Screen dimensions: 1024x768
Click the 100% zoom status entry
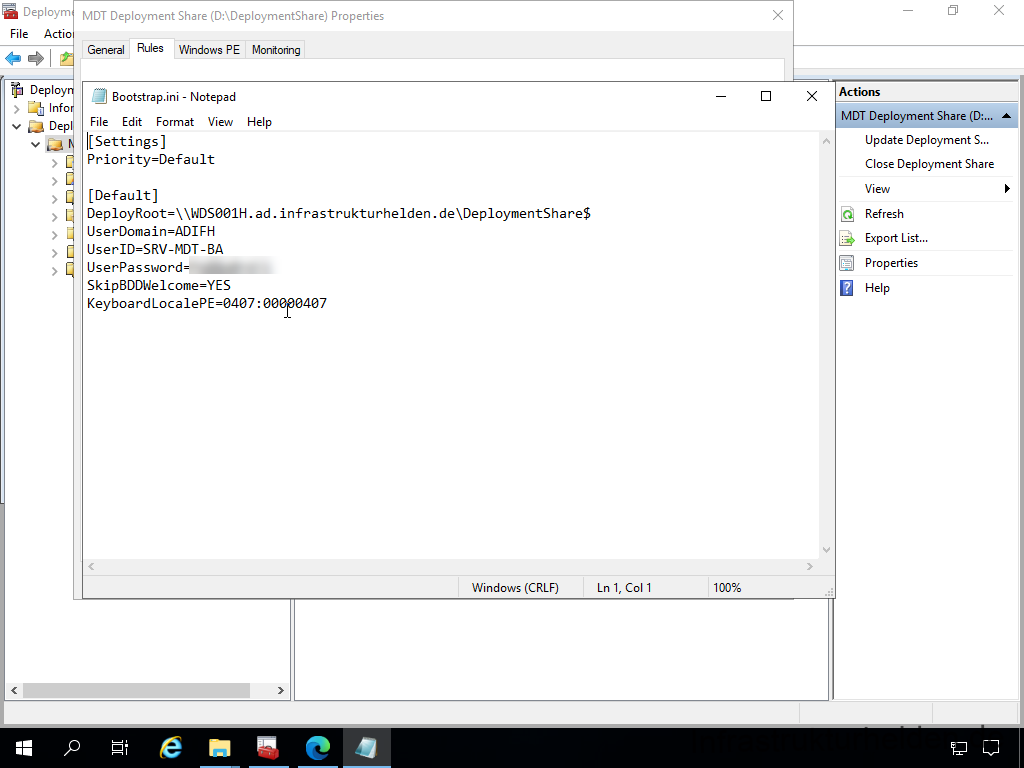click(x=727, y=588)
